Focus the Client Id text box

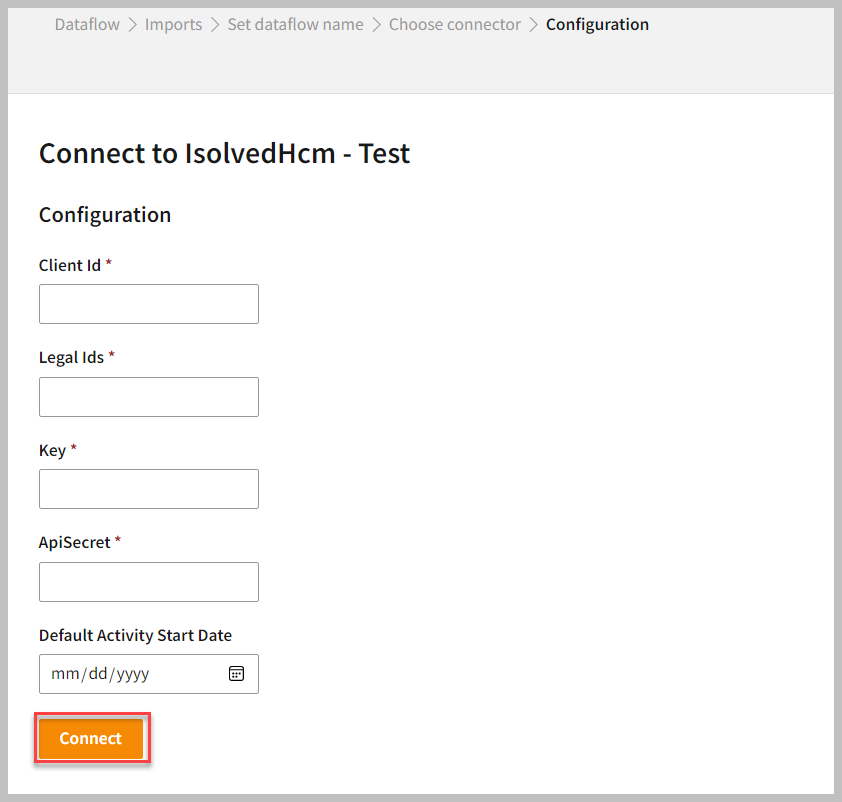[149, 304]
